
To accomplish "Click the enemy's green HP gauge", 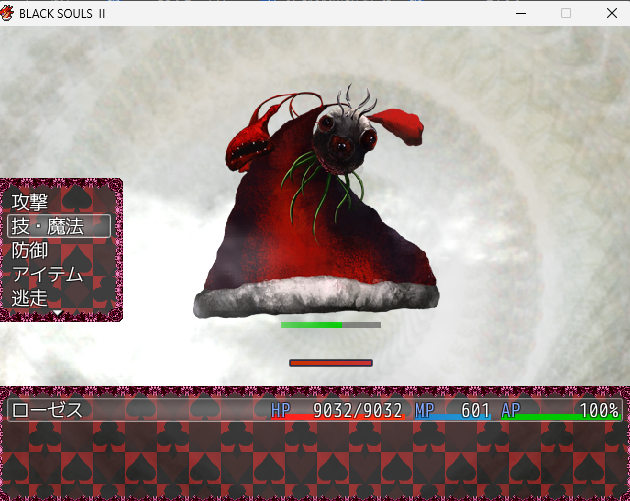I will [331, 325].
